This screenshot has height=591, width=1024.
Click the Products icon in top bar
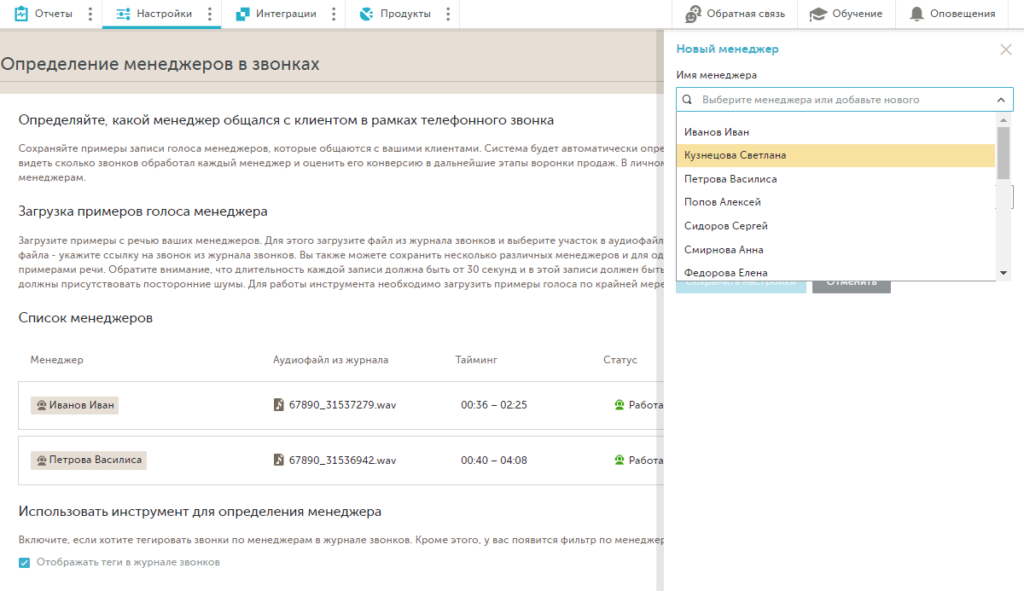point(366,14)
